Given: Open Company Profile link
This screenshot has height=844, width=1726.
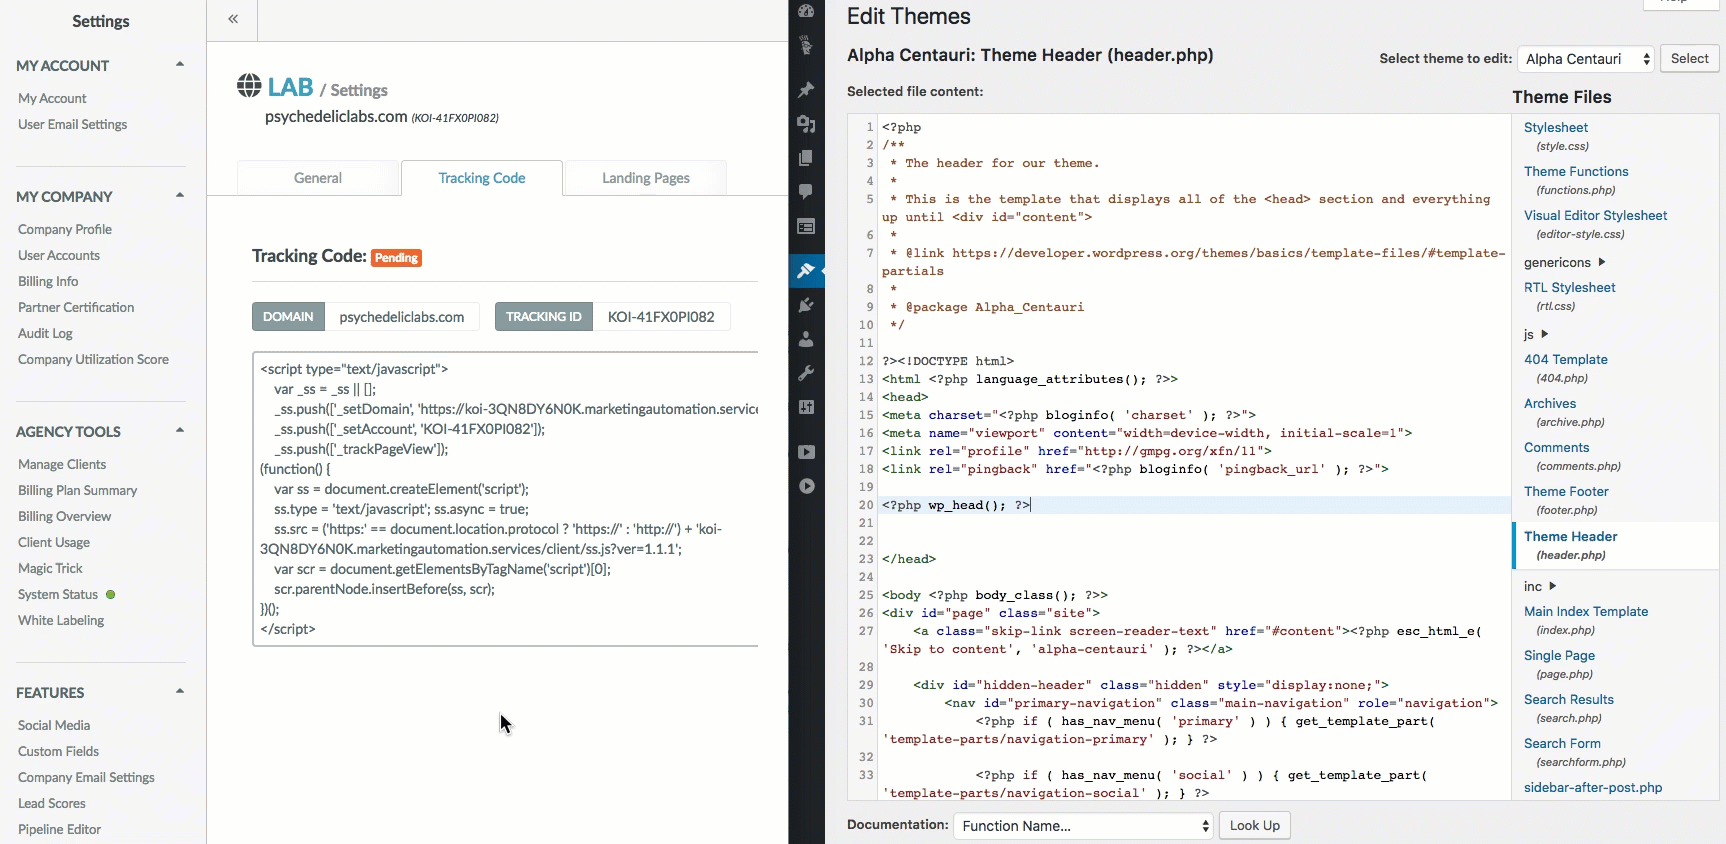Looking at the screenshot, I should tap(65, 229).
